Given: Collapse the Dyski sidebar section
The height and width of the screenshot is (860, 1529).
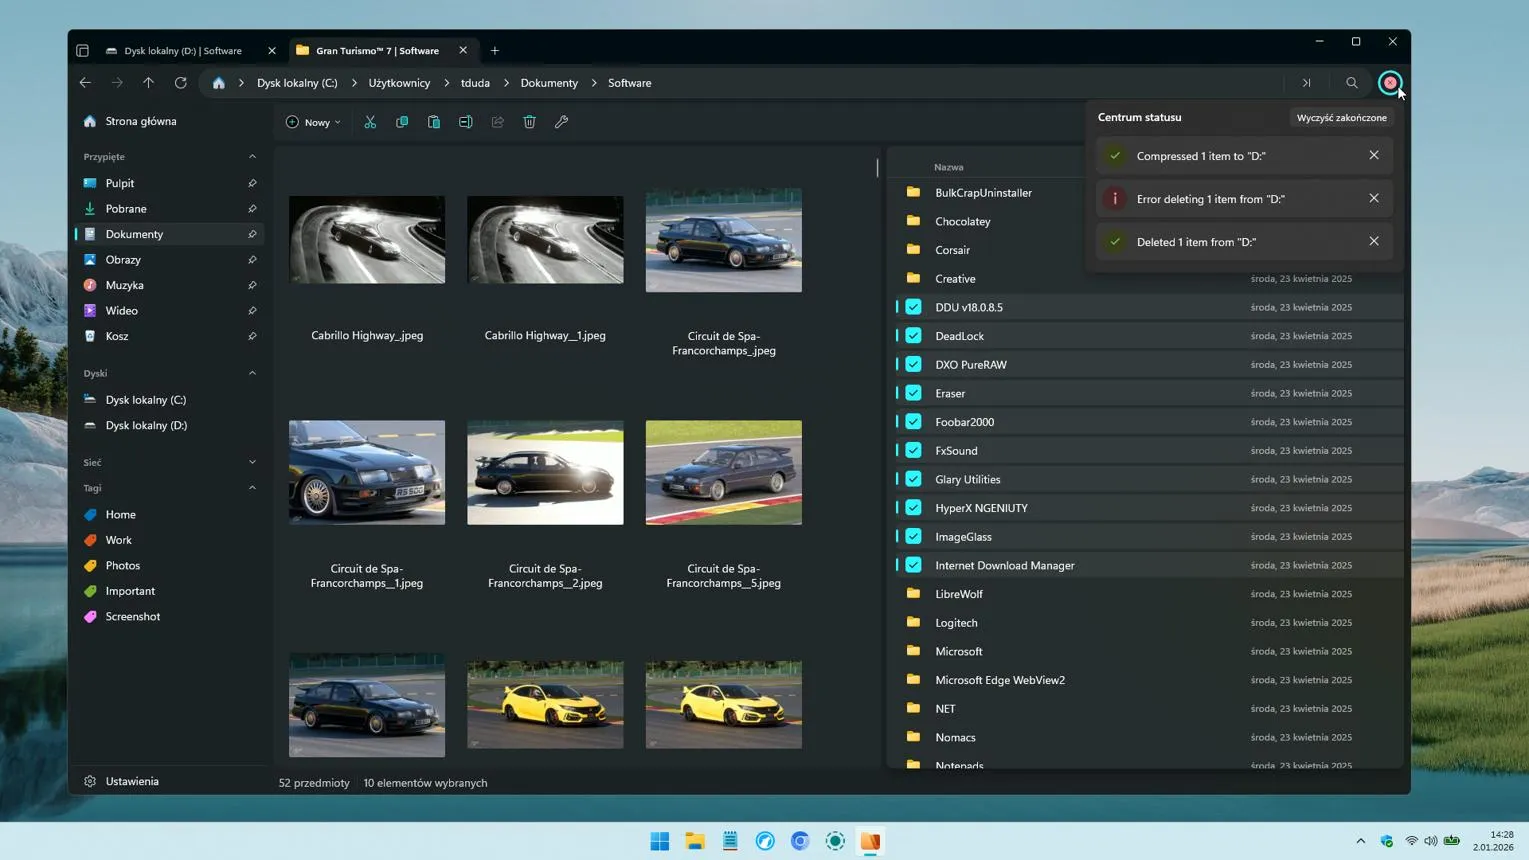Looking at the screenshot, I should pos(252,373).
